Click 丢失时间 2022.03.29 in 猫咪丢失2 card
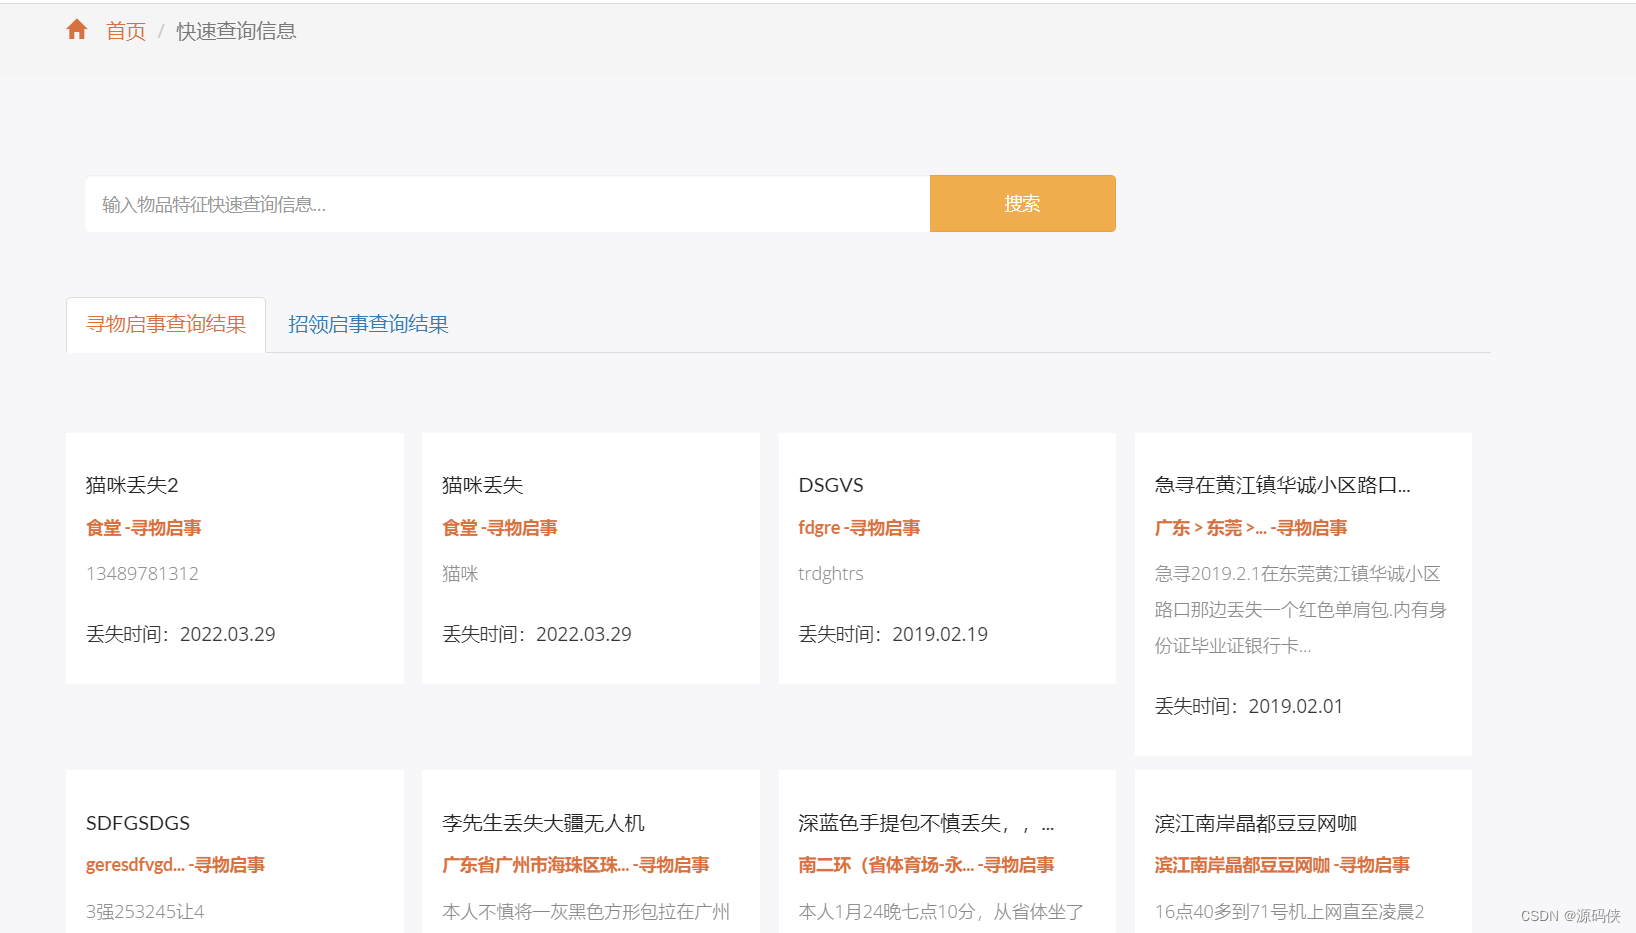Viewport: 1636px width, 933px height. point(181,634)
